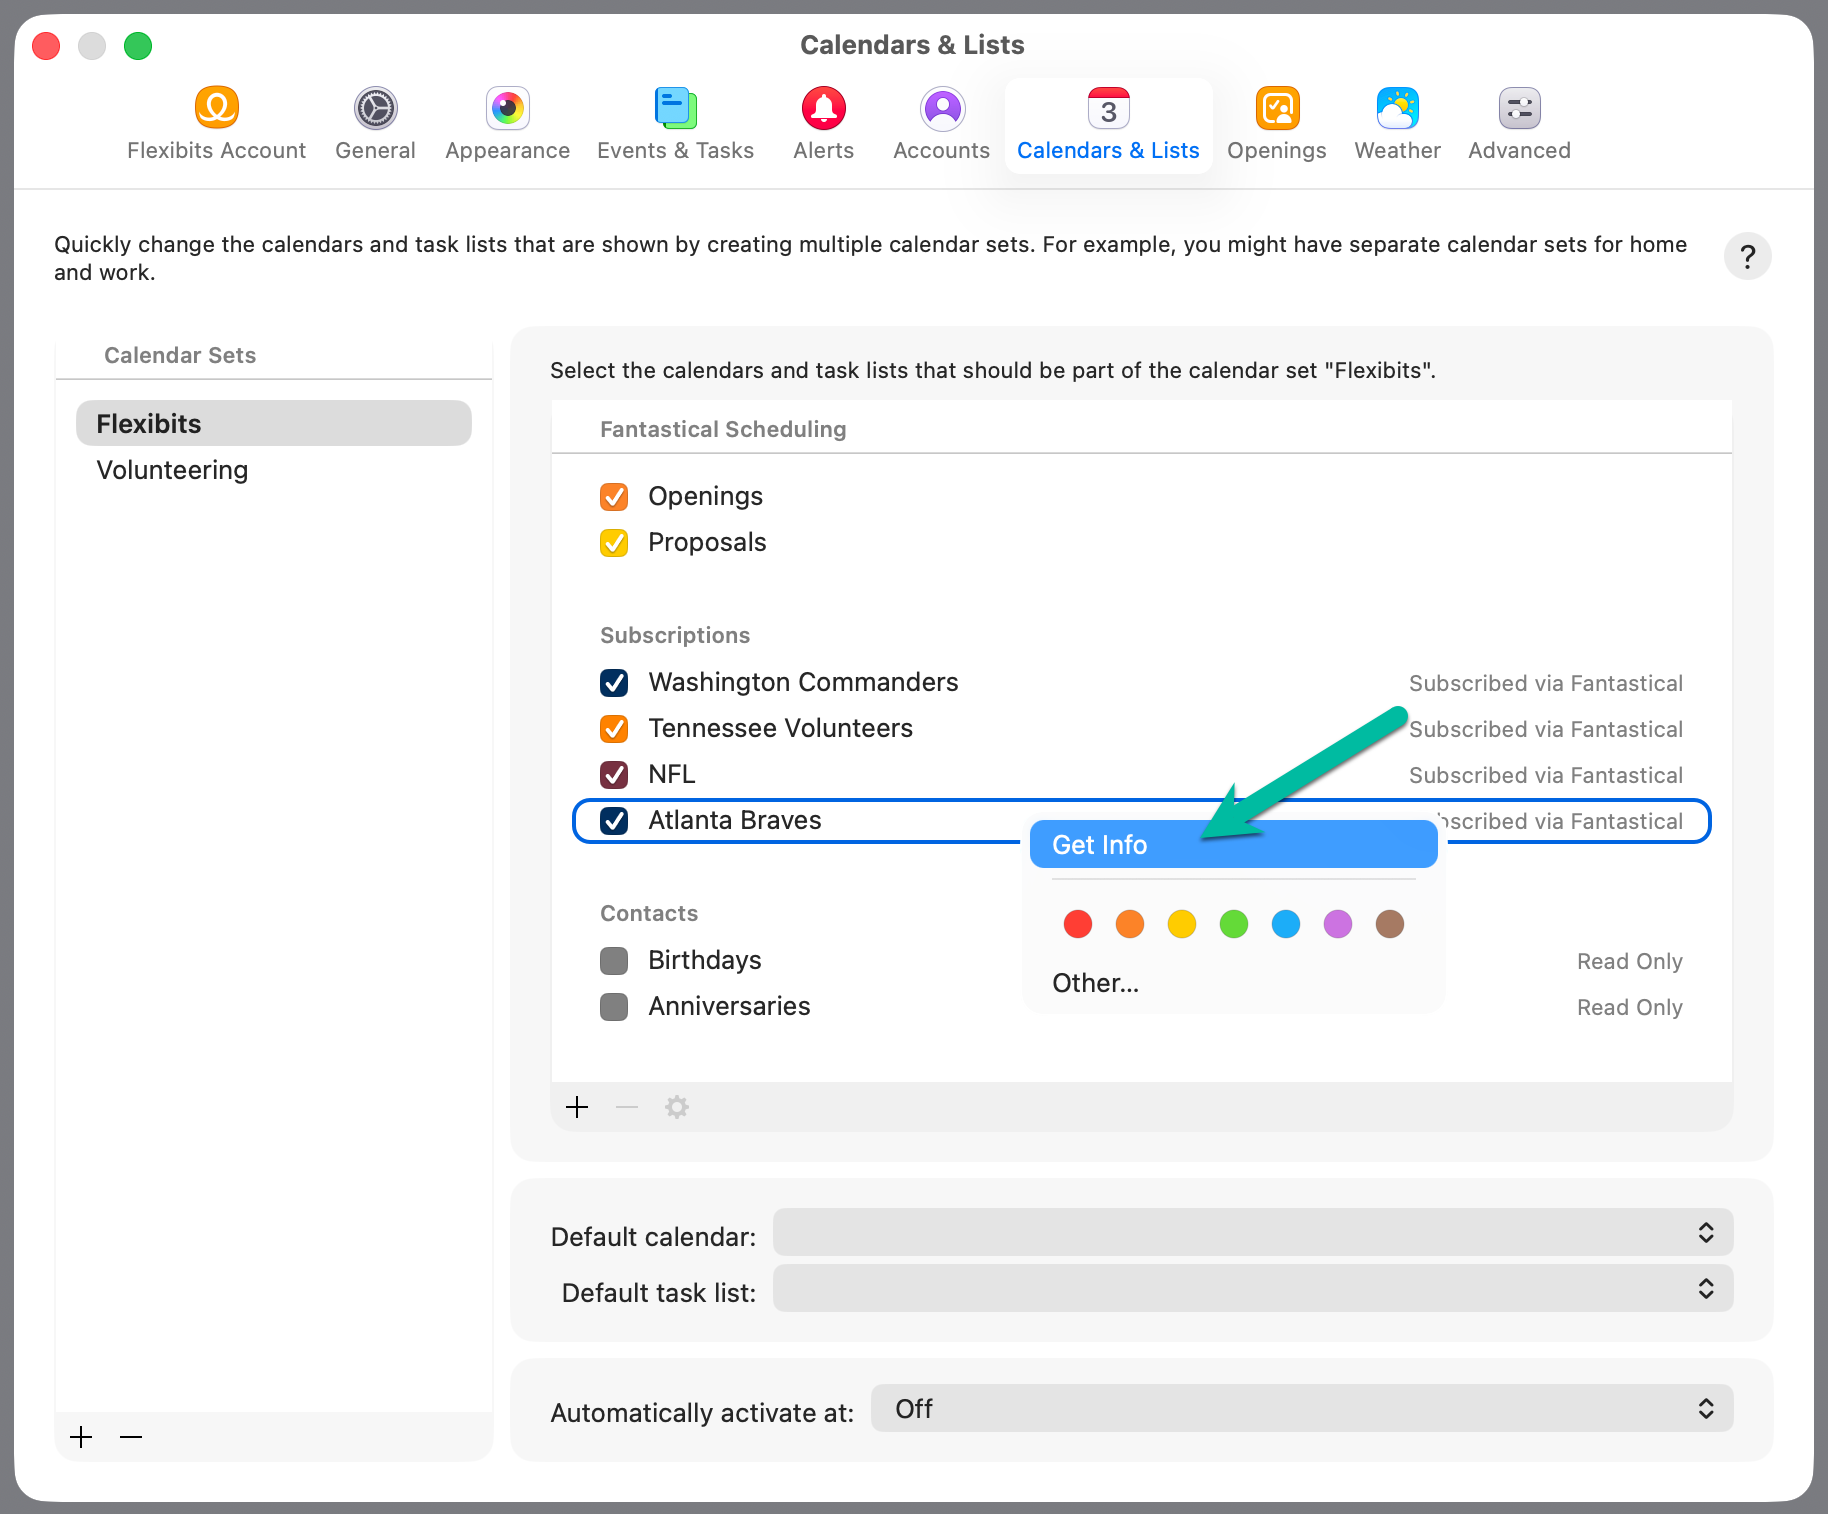This screenshot has width=1828, height=1514.
Task: Uncheck the Proposals calendar
Action: click(x=614, y=543)
